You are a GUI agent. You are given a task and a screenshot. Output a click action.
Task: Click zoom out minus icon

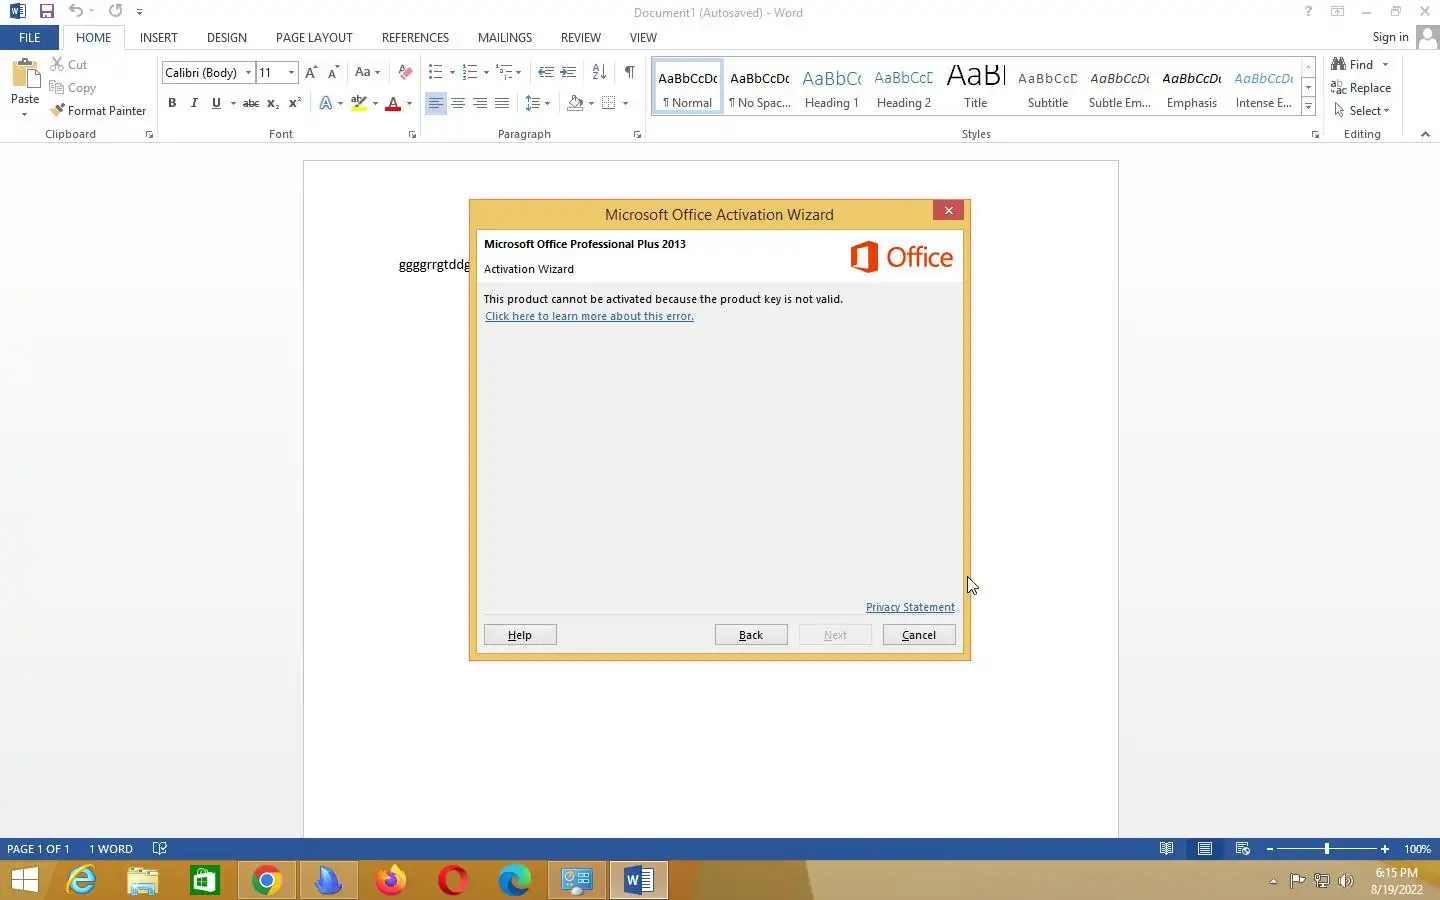pos(1270,849)
